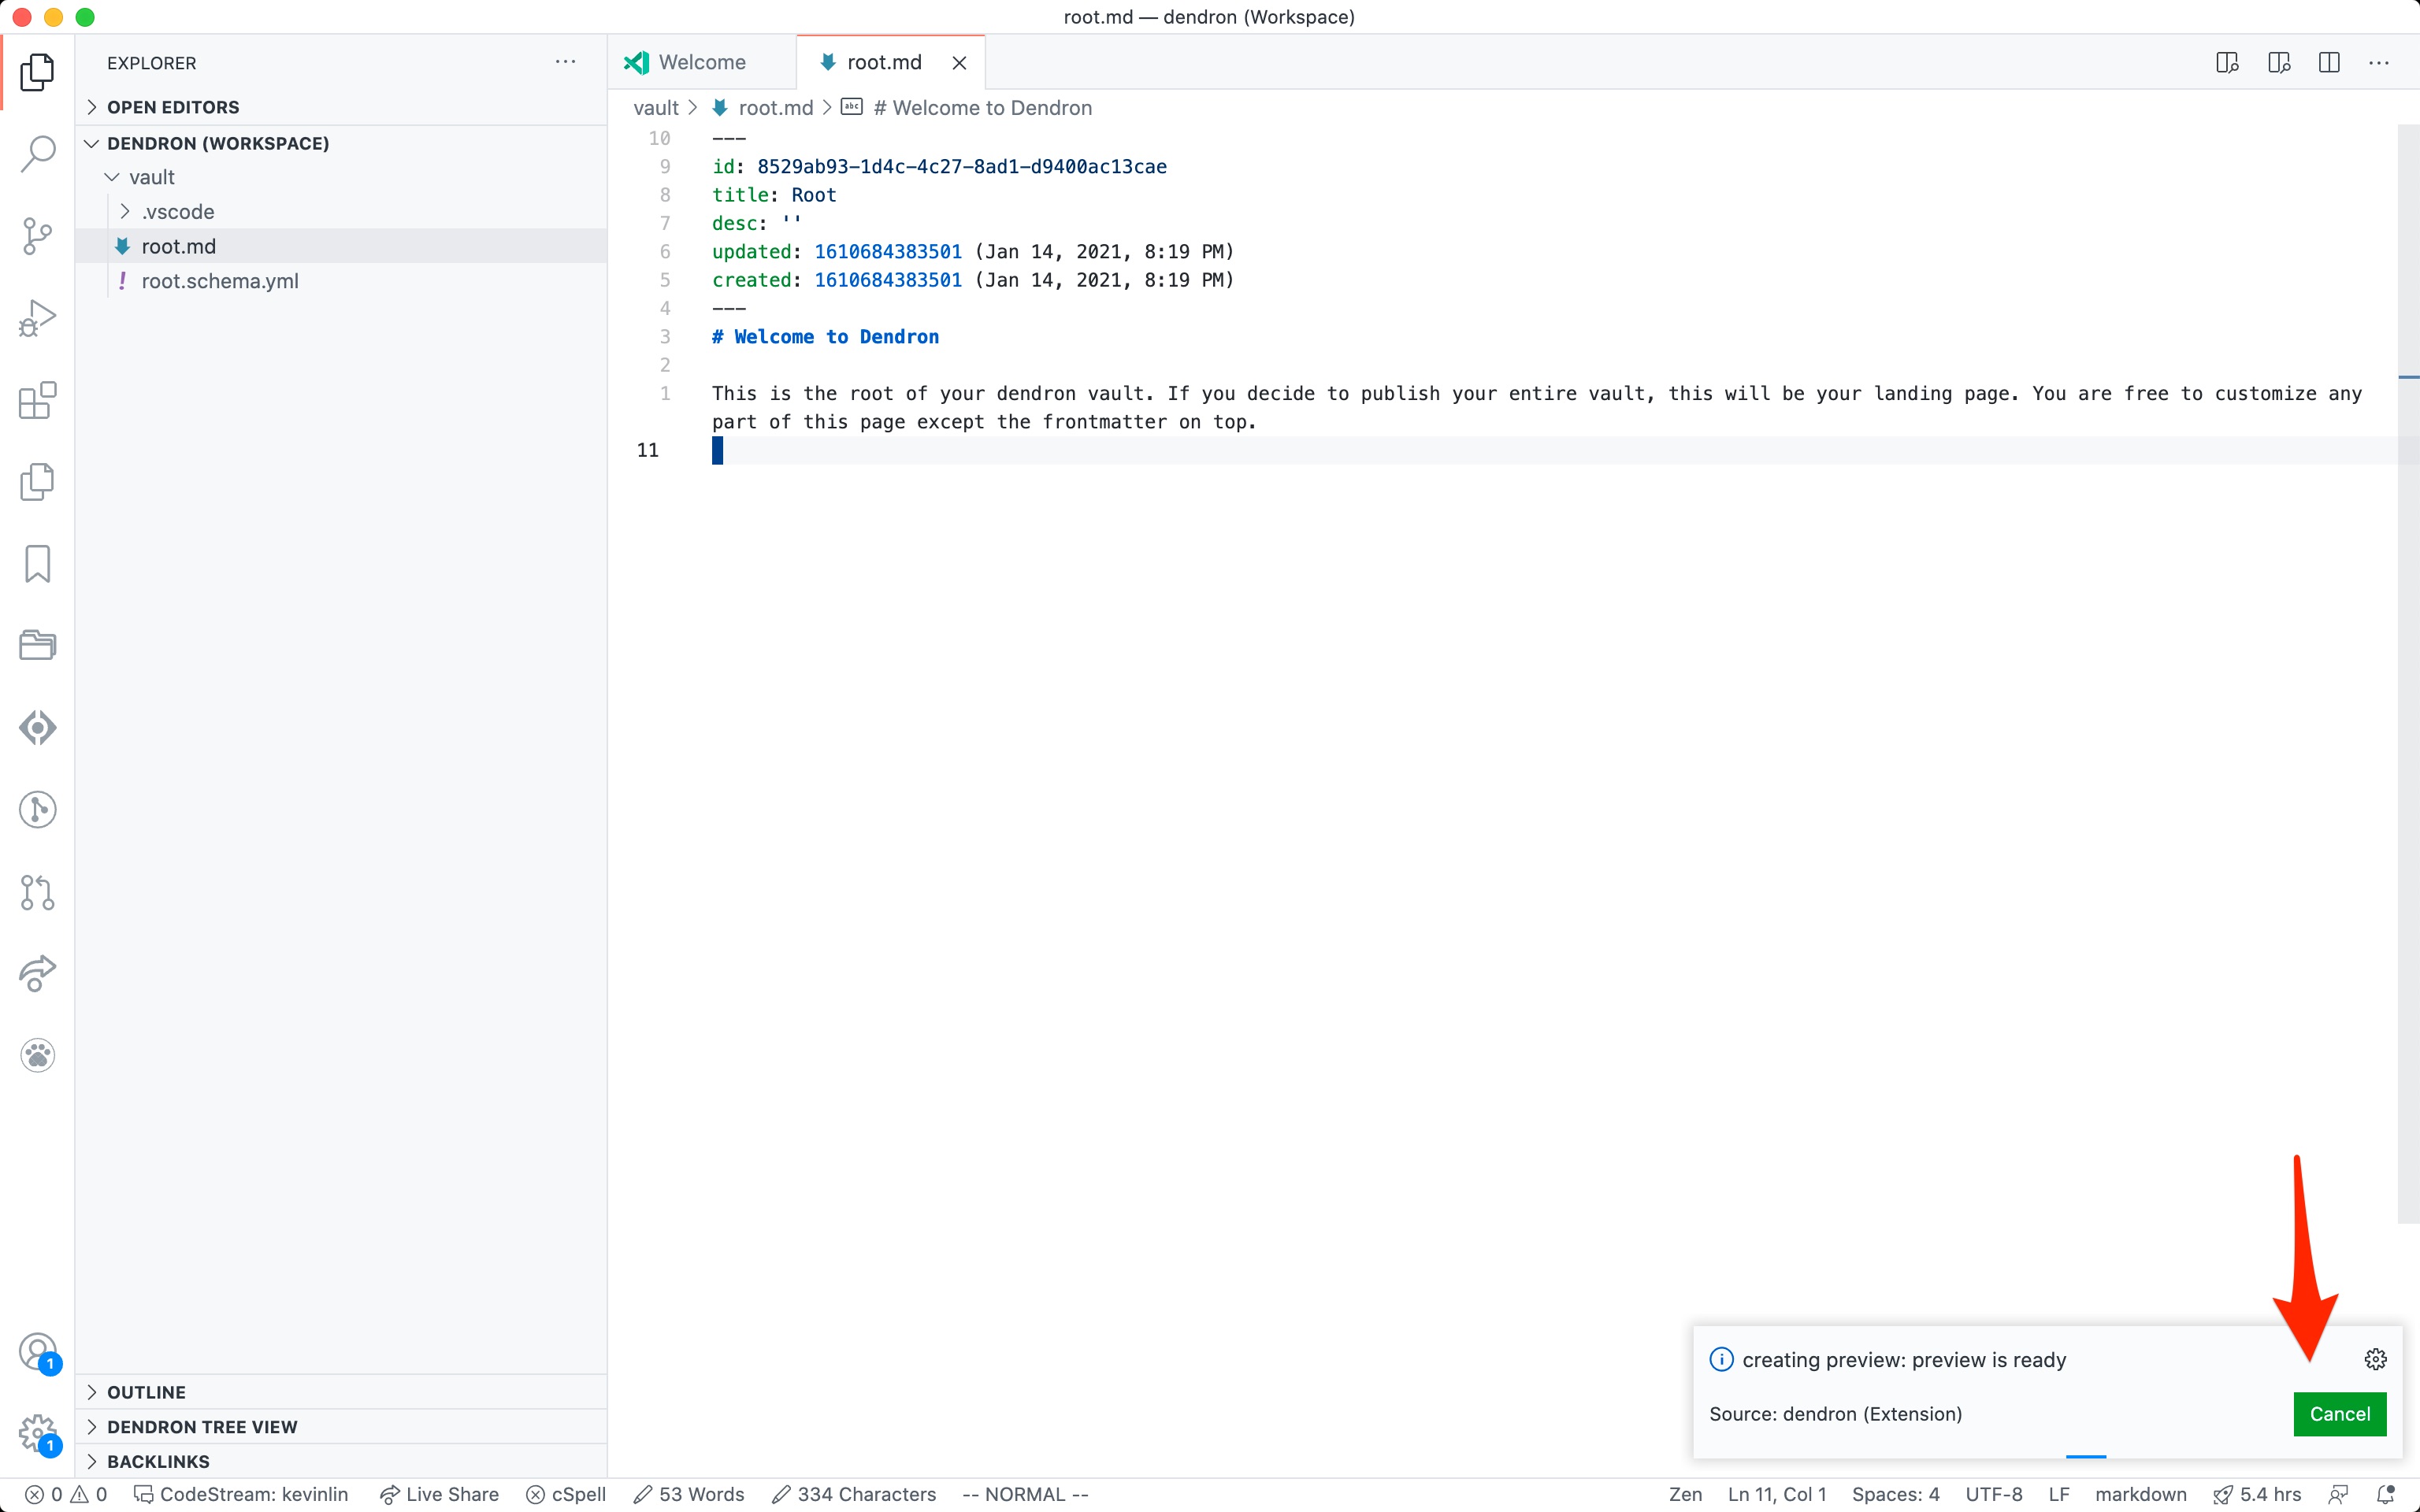The height and width of the screenshot is (1512, 2420).
Task: Open the Search view in activity bar
Action: pyautogui.click(x=37, y=154)
